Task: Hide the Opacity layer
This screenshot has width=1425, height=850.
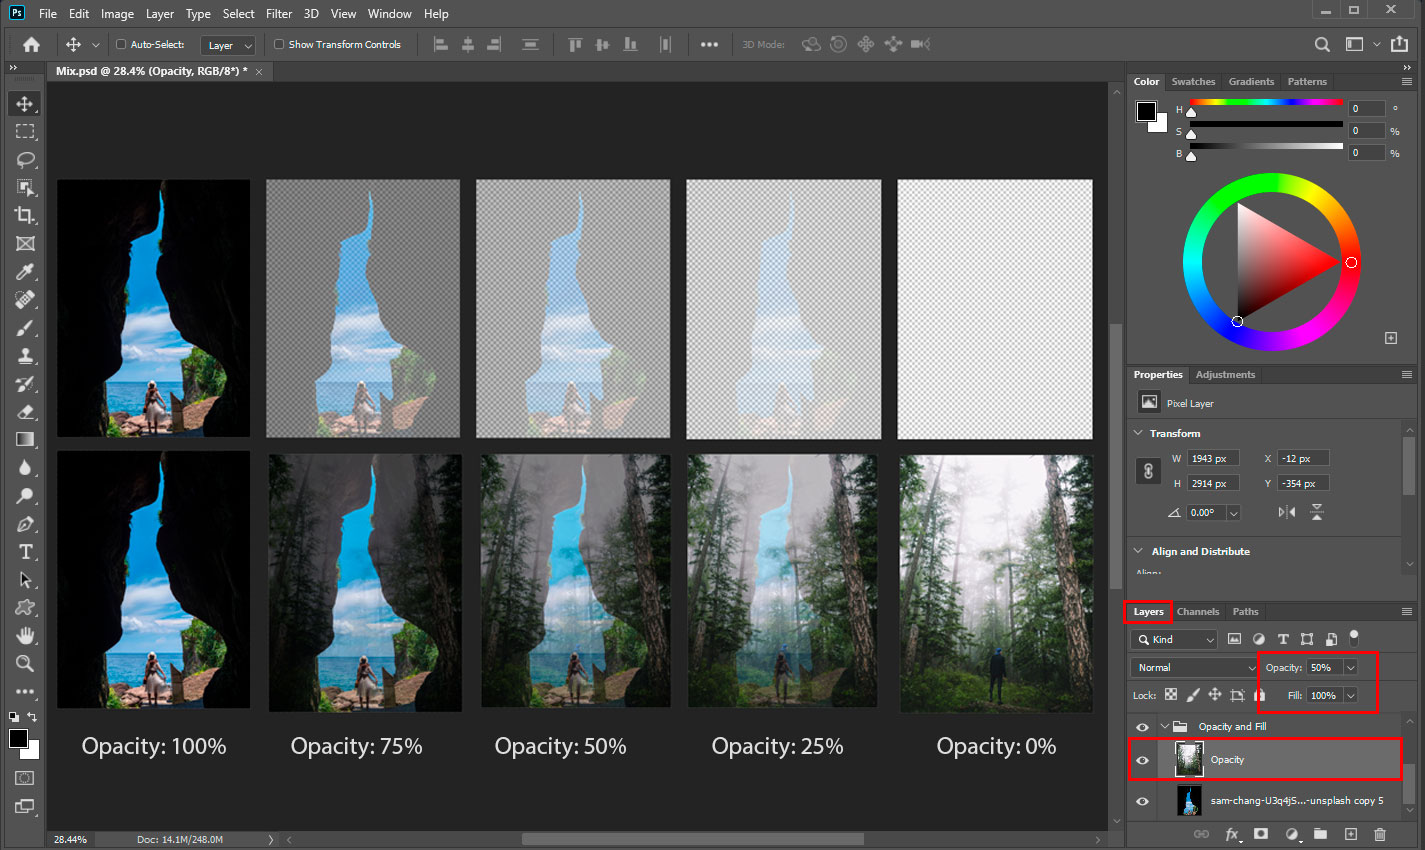Action: (x=1142, y=759)
